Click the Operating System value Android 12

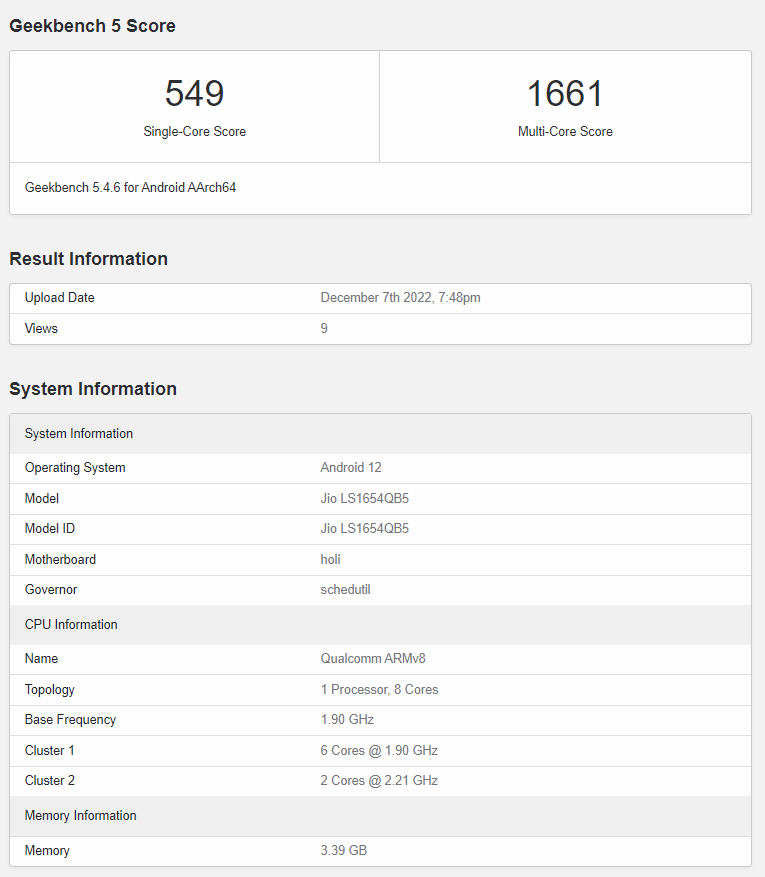pyautogui.click(x=351, y=468)
